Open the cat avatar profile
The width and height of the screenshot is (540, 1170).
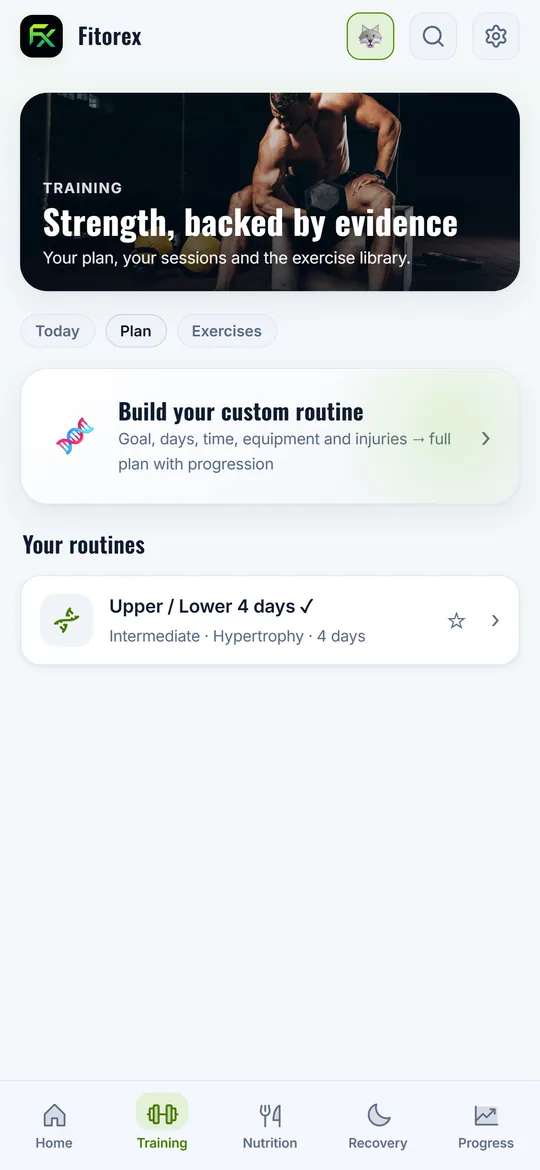371,36
